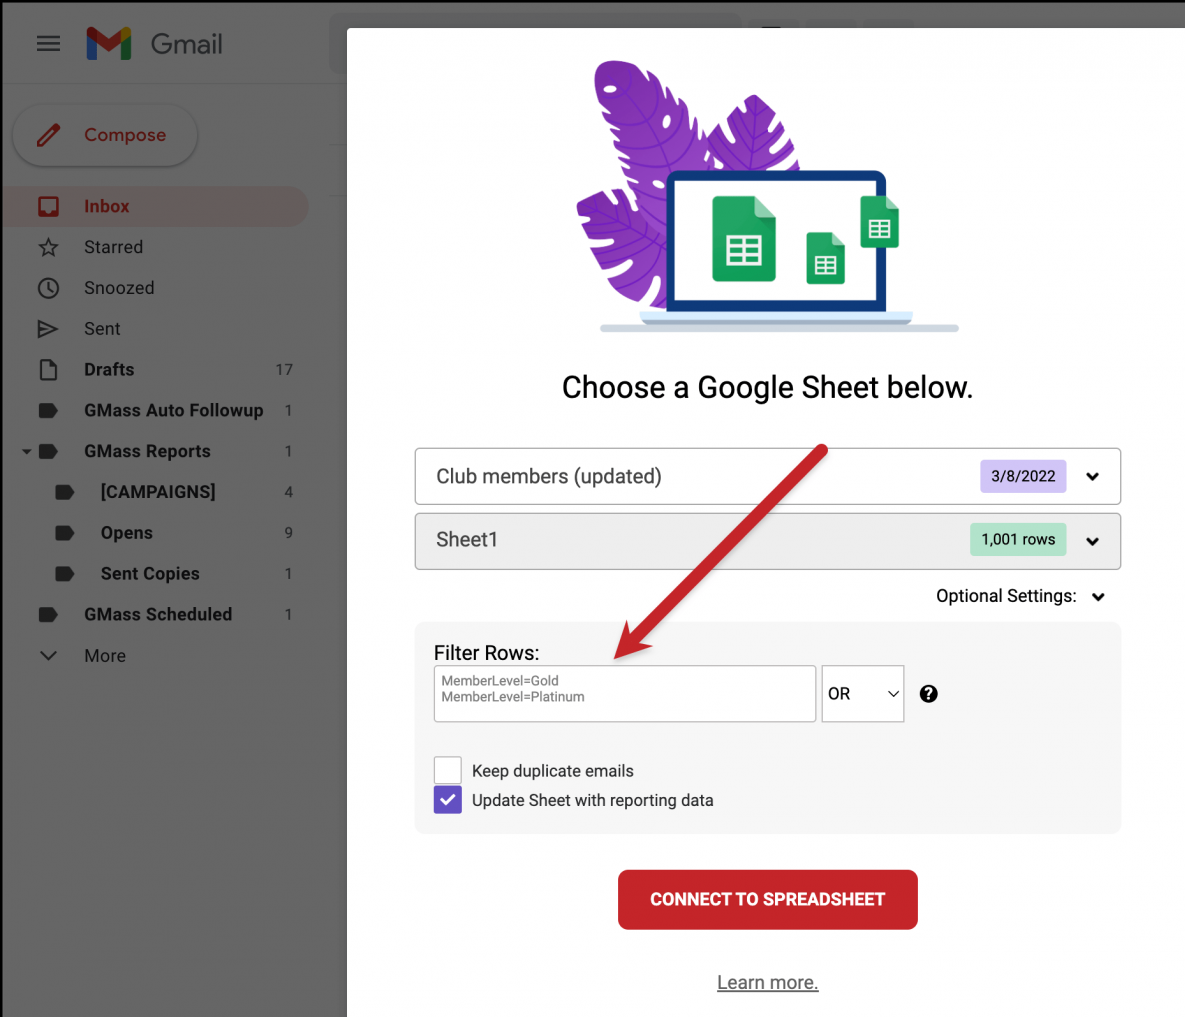Click the GMass Reports label icon

tap(48, 451)
